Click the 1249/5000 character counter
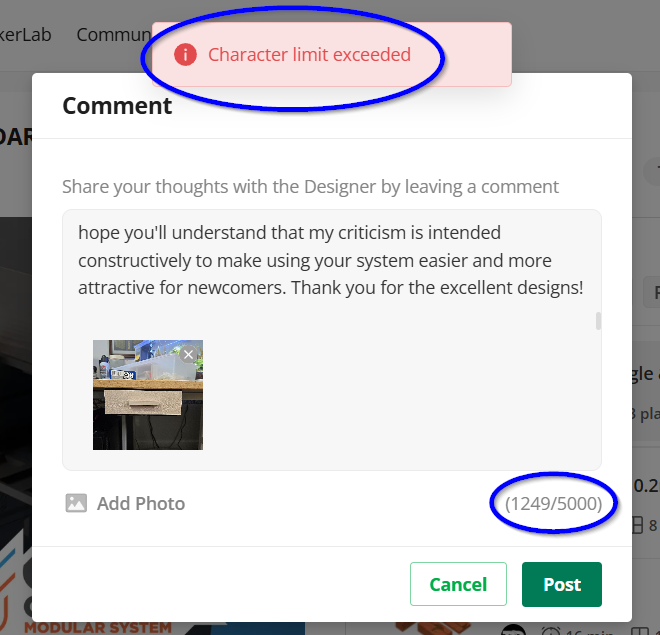This screenshot has height=635, width=660. pyautogui.click(x=554, y=503)
